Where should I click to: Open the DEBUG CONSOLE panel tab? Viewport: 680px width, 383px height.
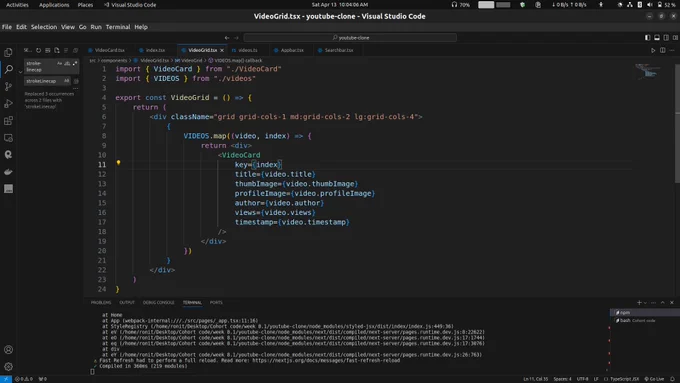pyautogui.click(x=159, y=303)
